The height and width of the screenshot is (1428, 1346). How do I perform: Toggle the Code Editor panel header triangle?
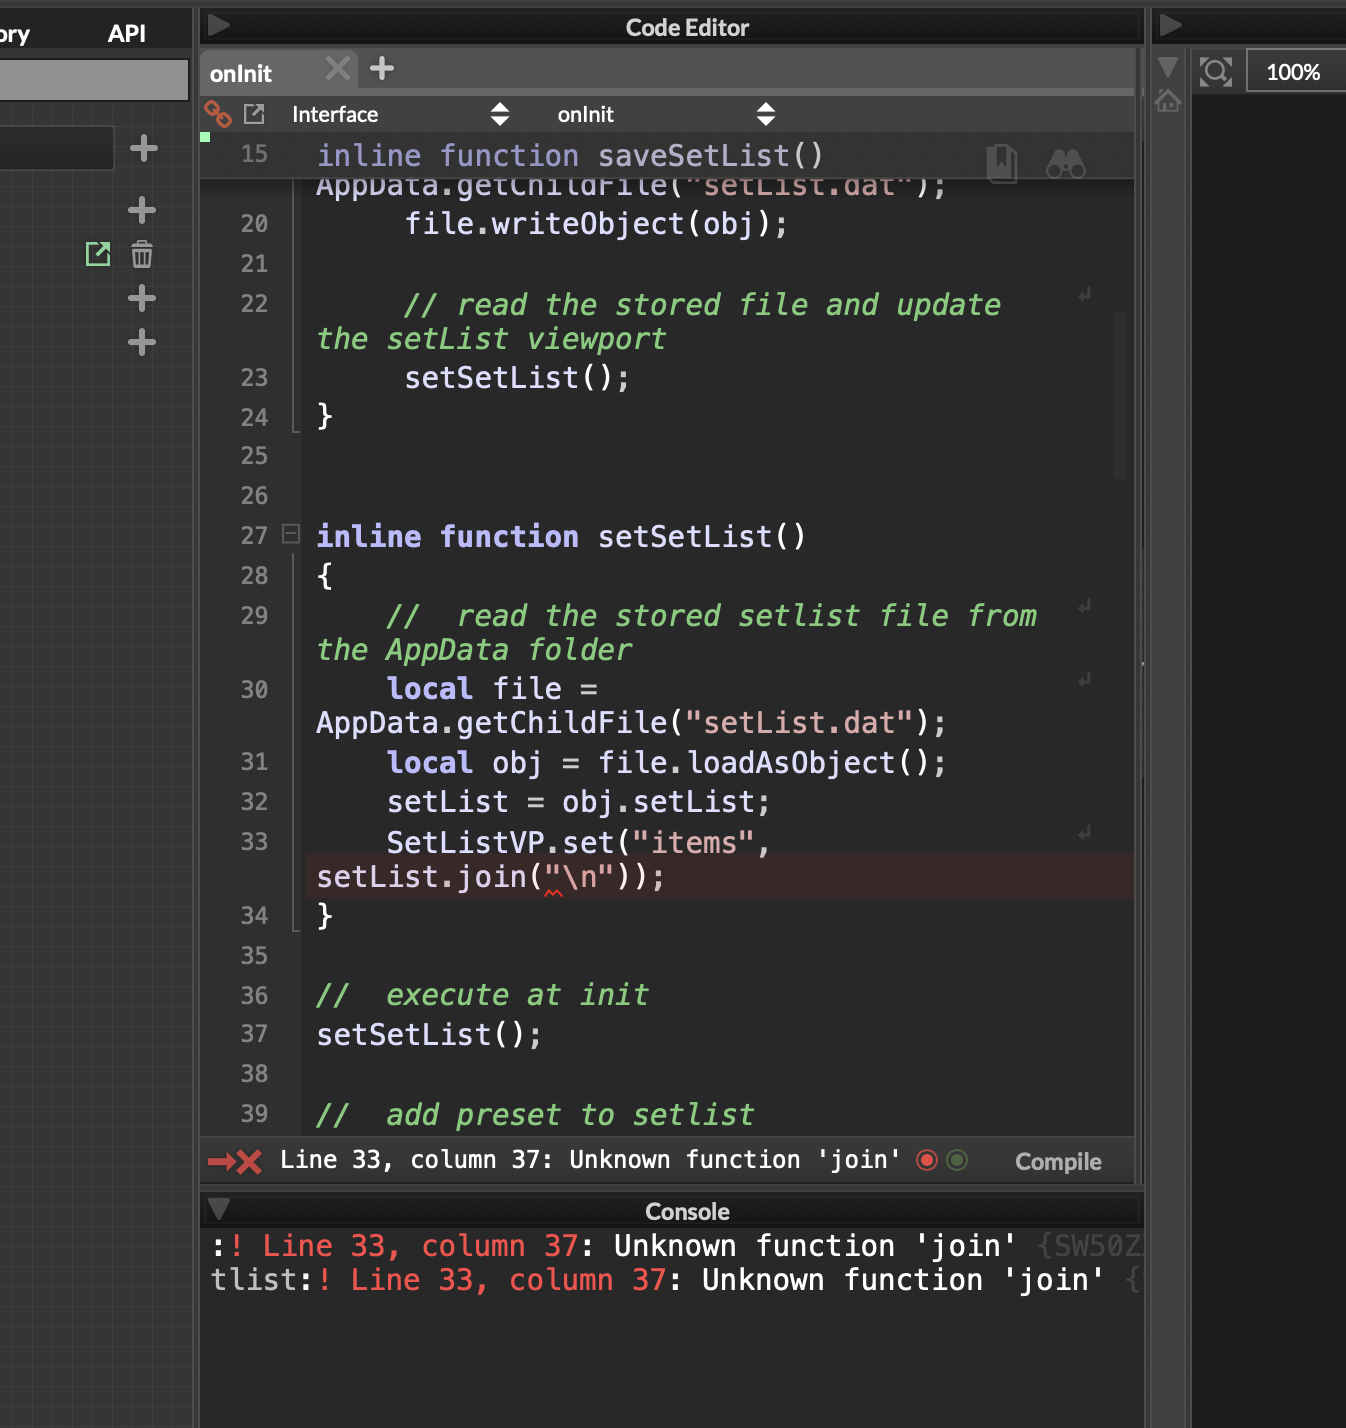click(x=219, y=25)
